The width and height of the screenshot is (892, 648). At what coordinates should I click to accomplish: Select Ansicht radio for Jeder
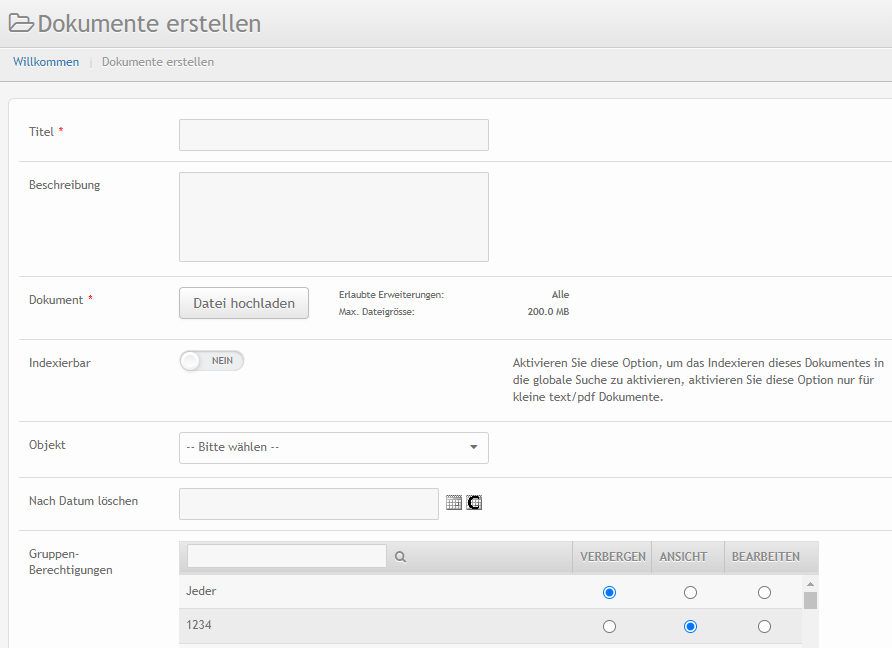pyautogui.click(x=690, y=592)
